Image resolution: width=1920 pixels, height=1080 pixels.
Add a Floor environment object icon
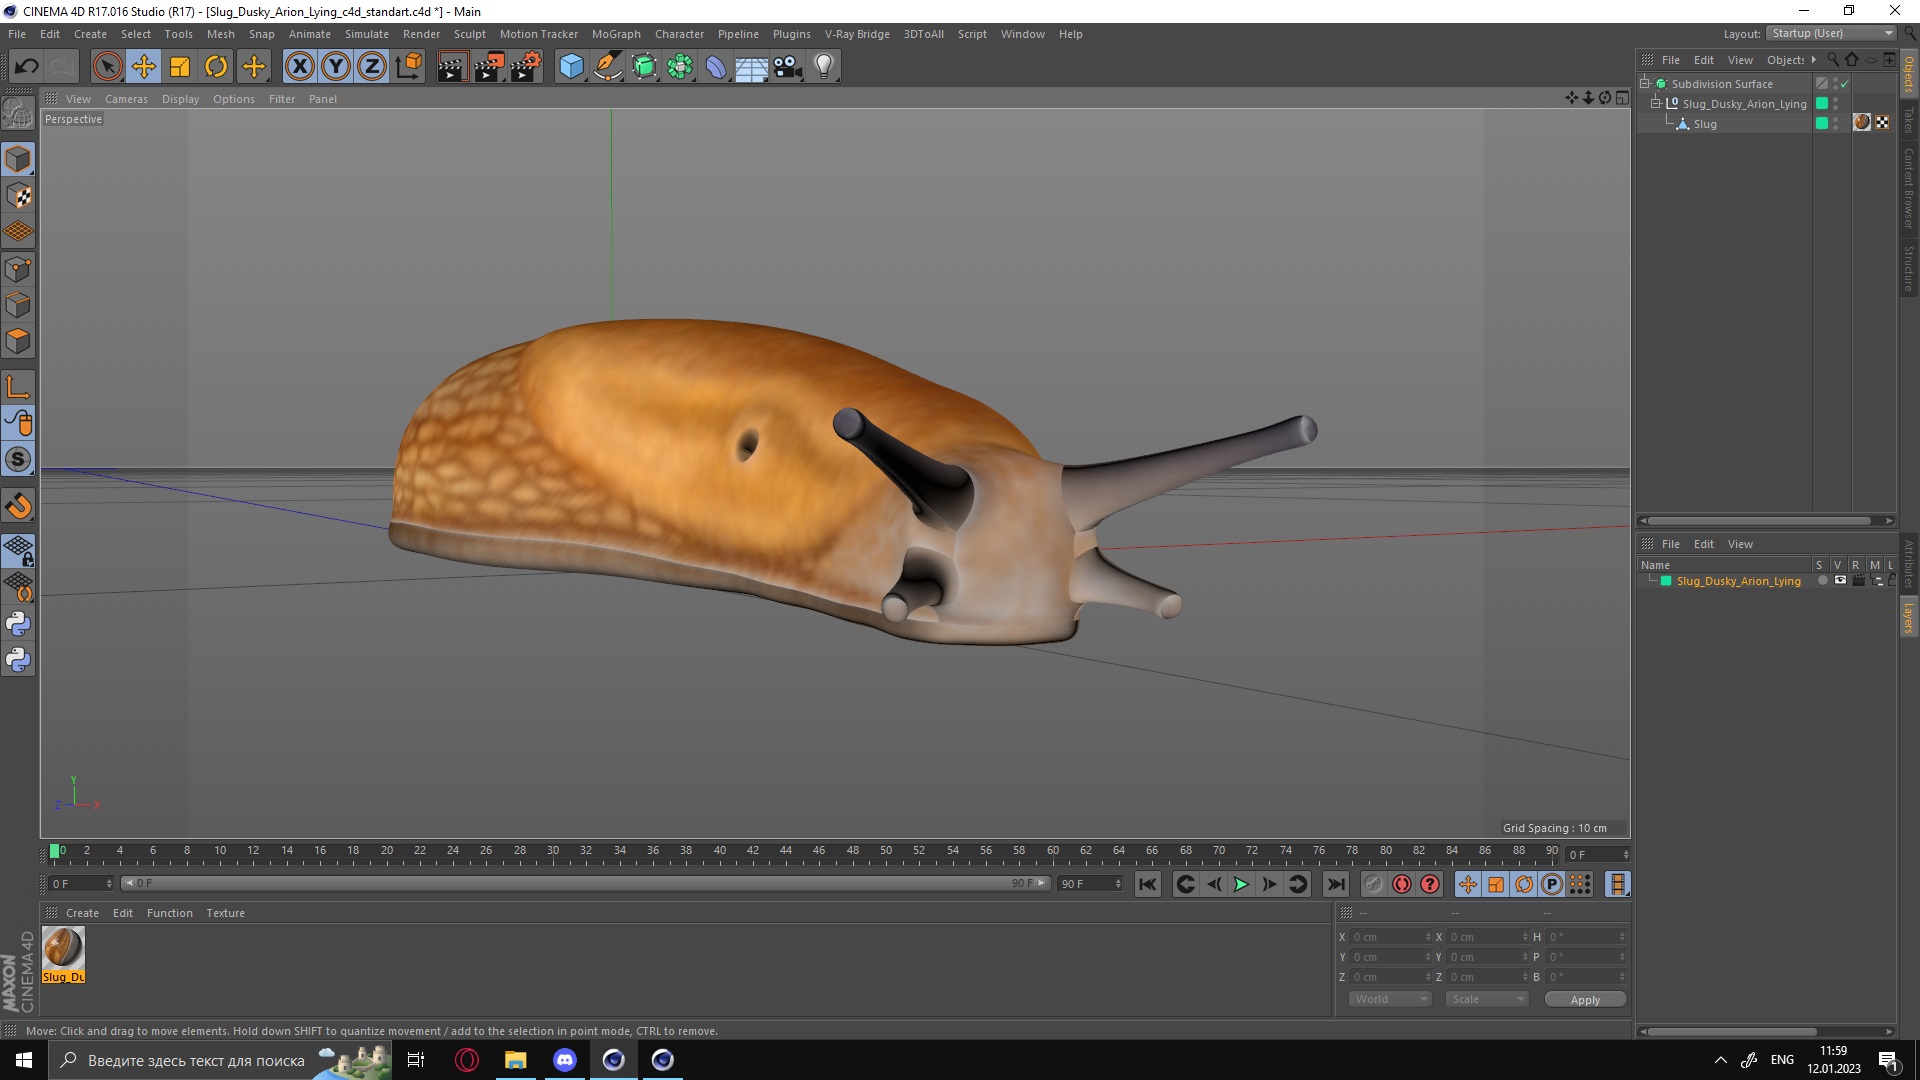[x=752, y=66]
